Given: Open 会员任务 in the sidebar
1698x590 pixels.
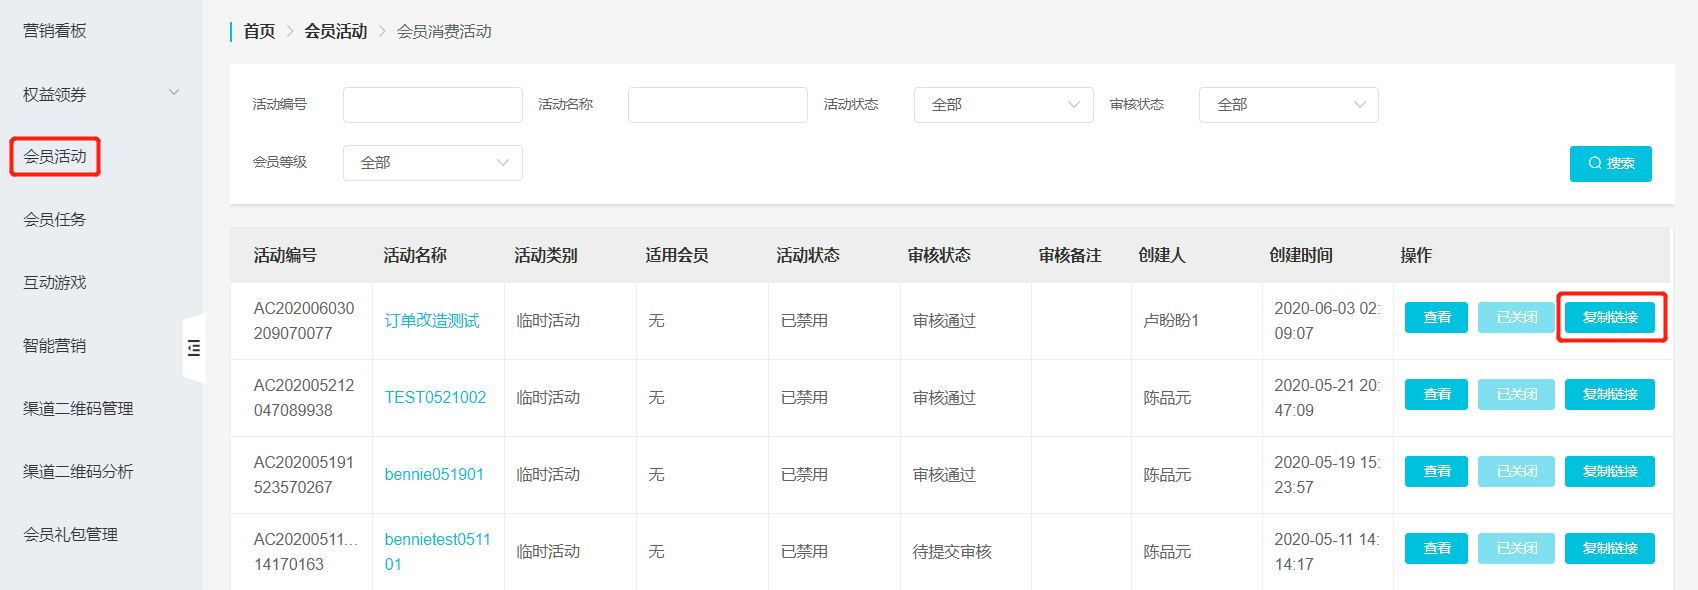Looking at the screenshot, I should tap(55, 220).
